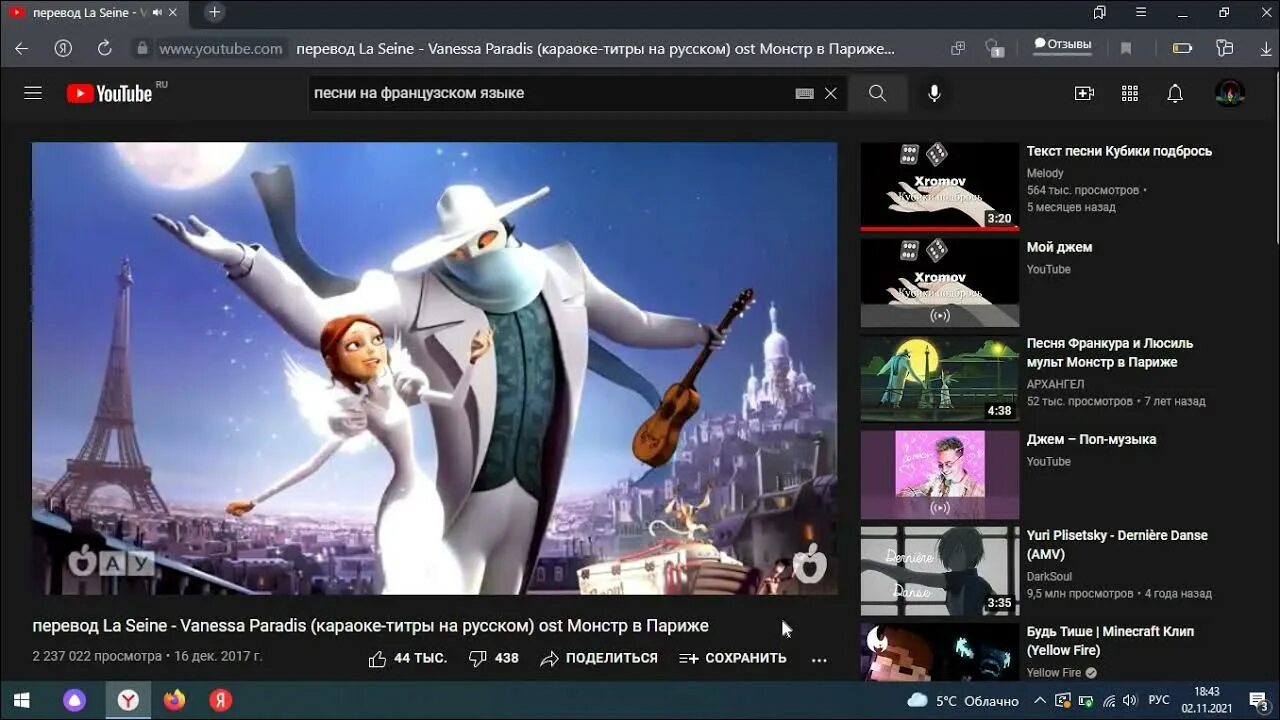
Task: Click the magnifier search button
Action: pos(877,93)
